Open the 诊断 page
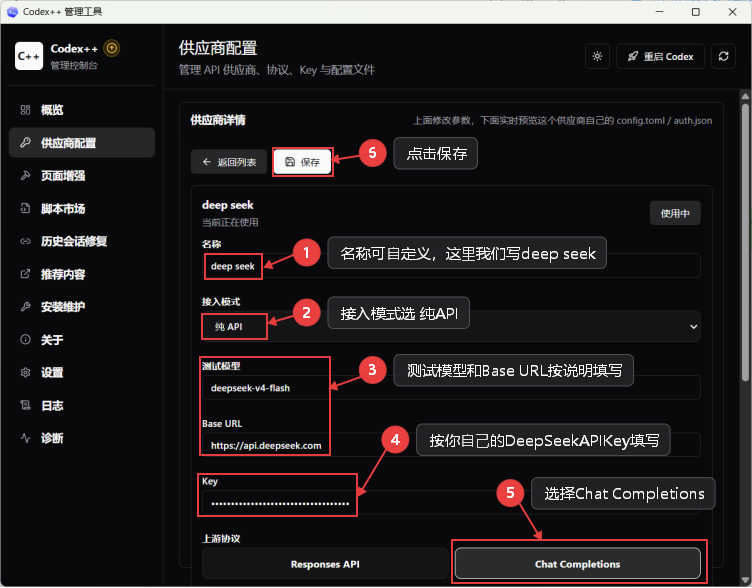 pyautogui.click(x=82, y=438)
